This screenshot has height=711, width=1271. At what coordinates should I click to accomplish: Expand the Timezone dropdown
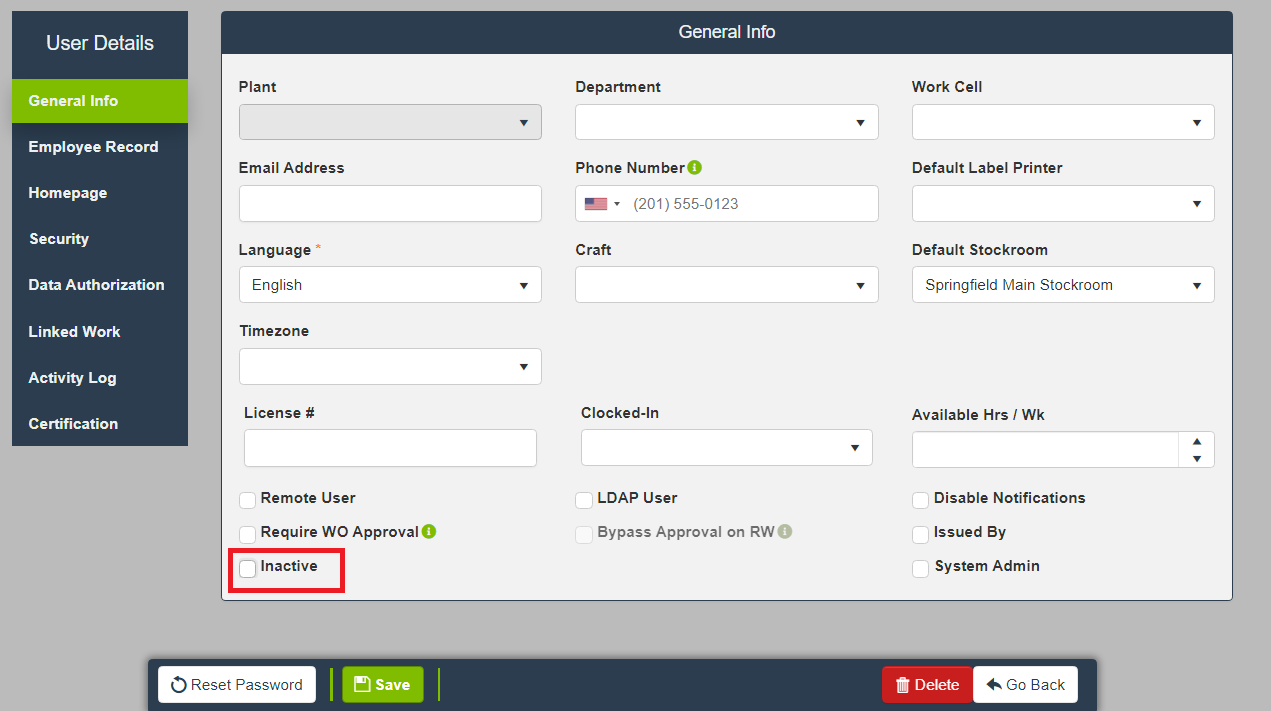(390, 366)
